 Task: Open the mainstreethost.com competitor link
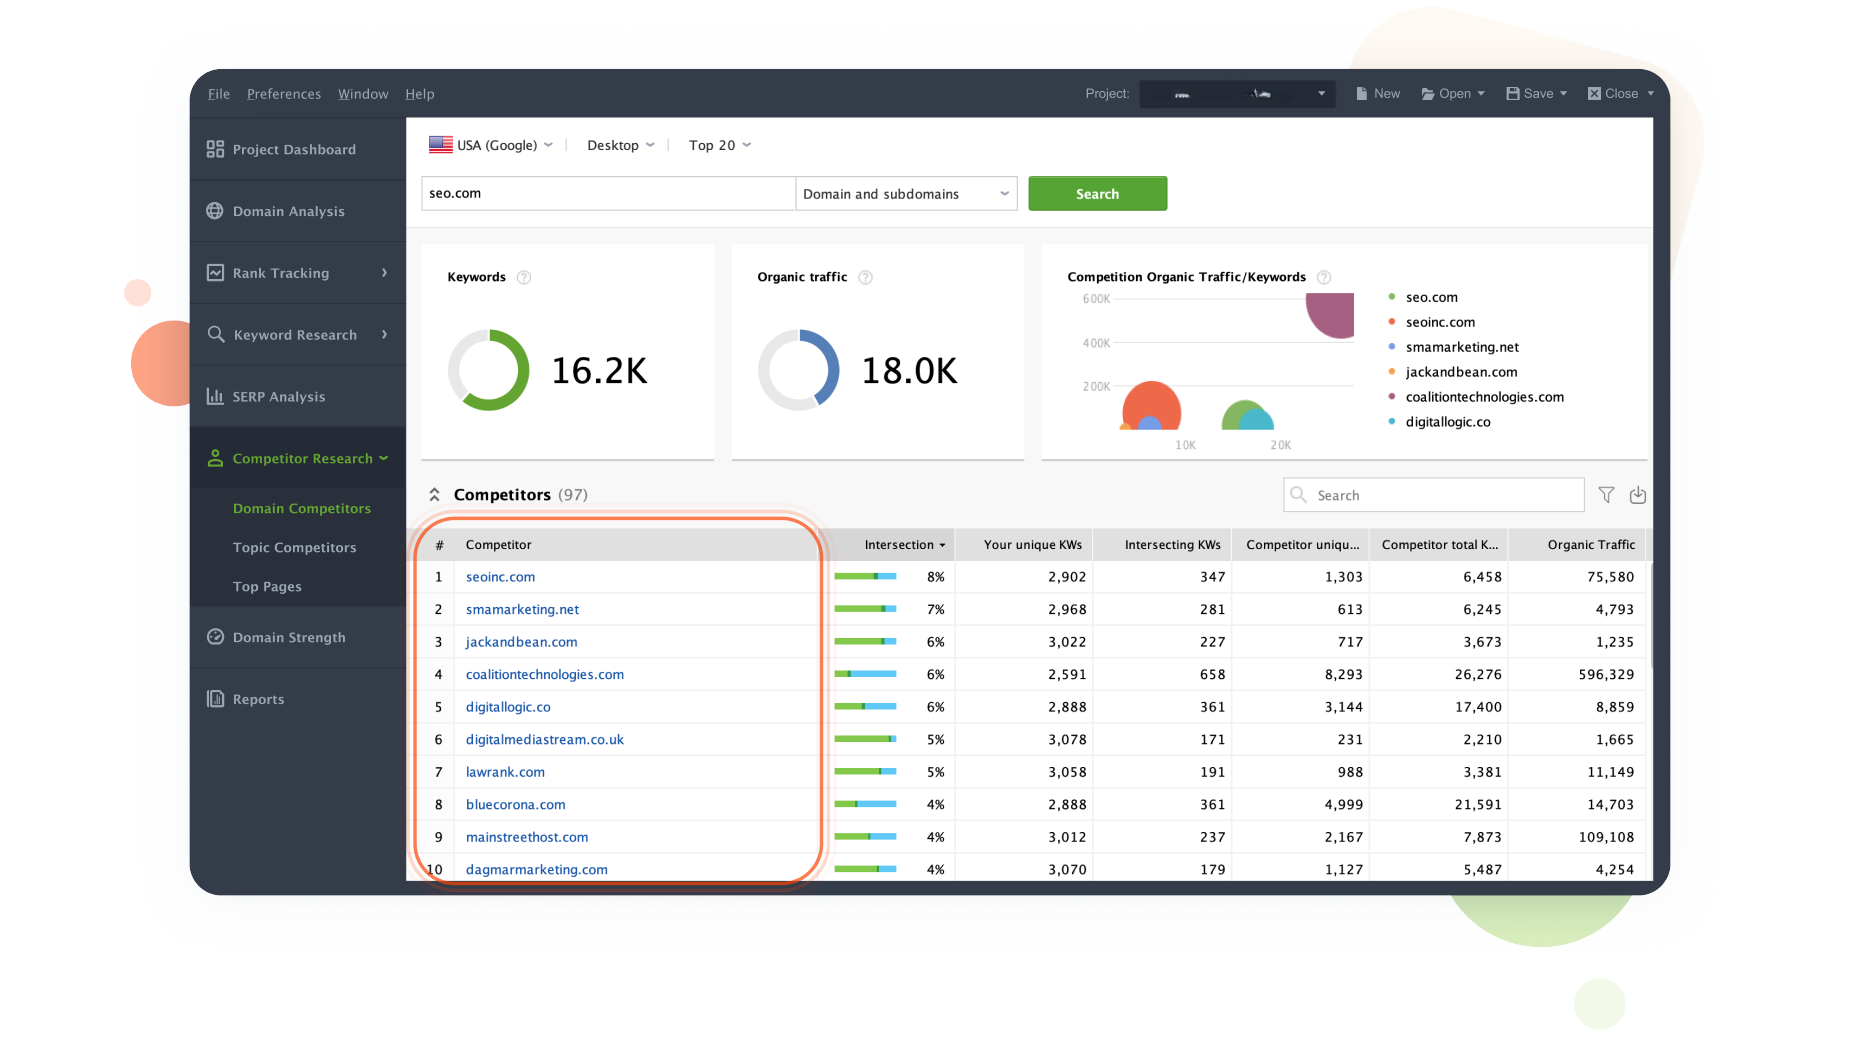pos(527,837)
